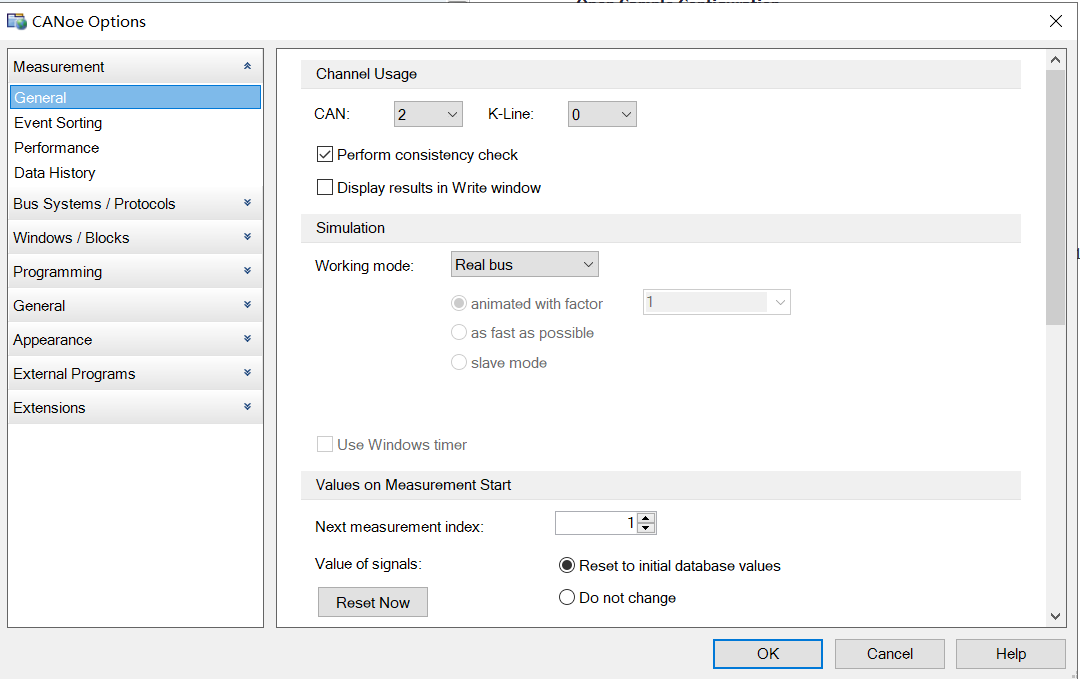
Task: Expand the Appearance section chevron
Action: [247, 339]
